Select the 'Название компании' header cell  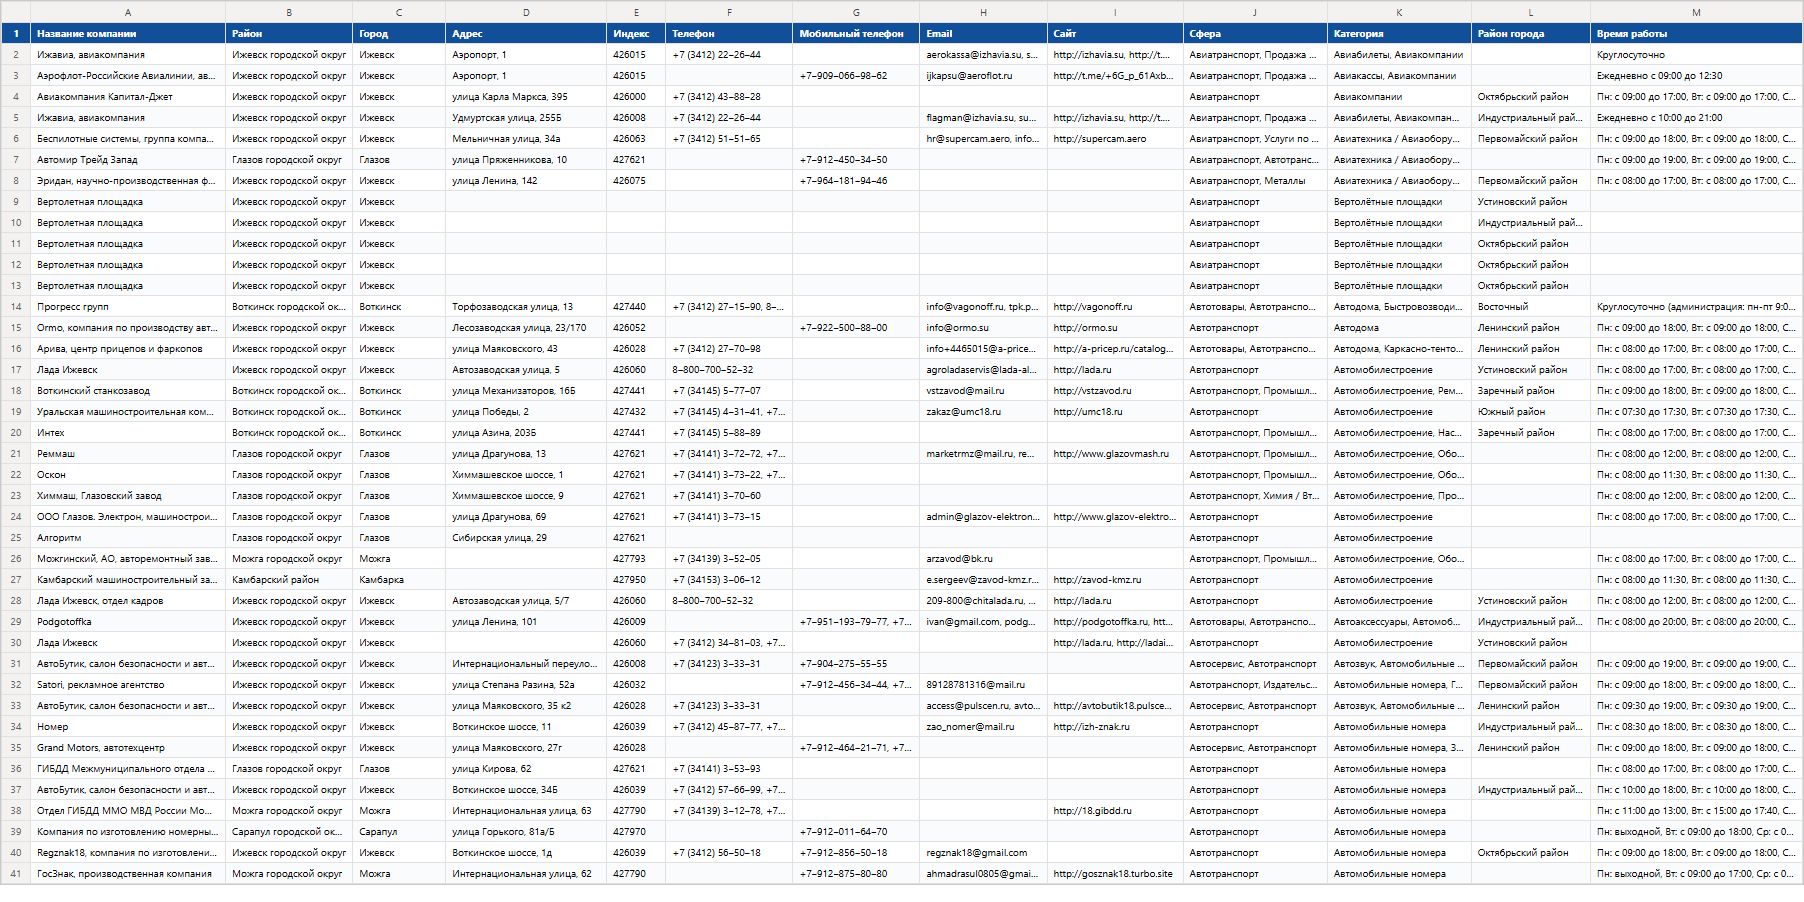point(128,34)
